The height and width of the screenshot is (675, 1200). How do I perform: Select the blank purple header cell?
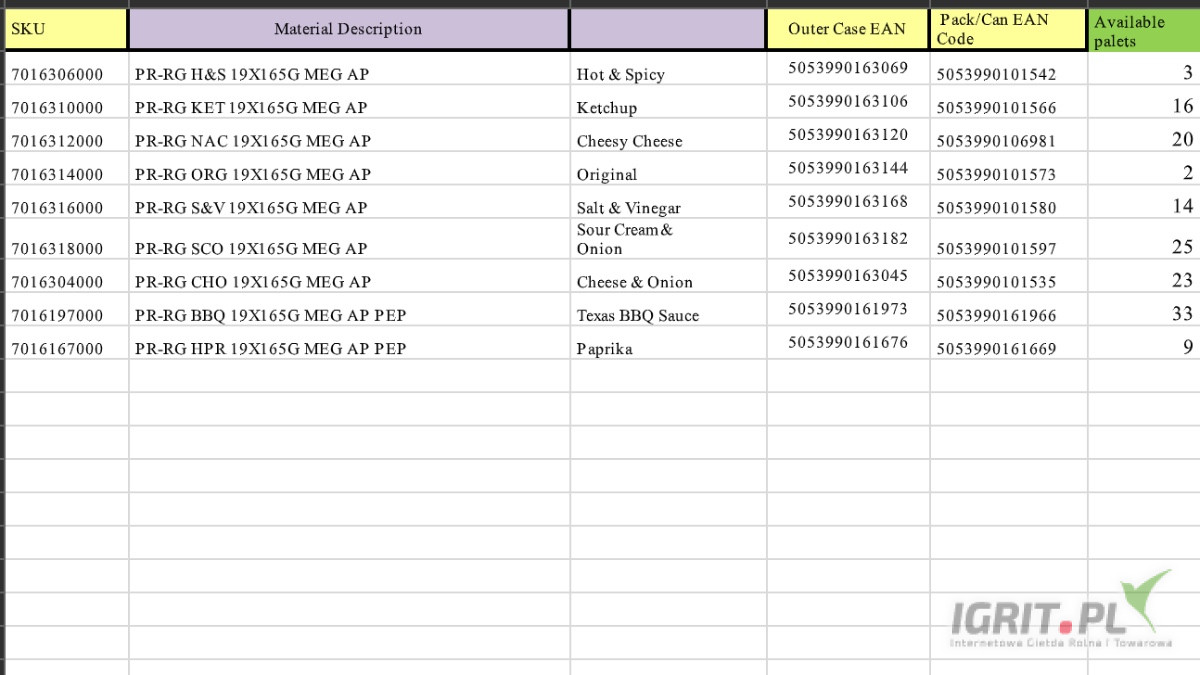(667, 29)
